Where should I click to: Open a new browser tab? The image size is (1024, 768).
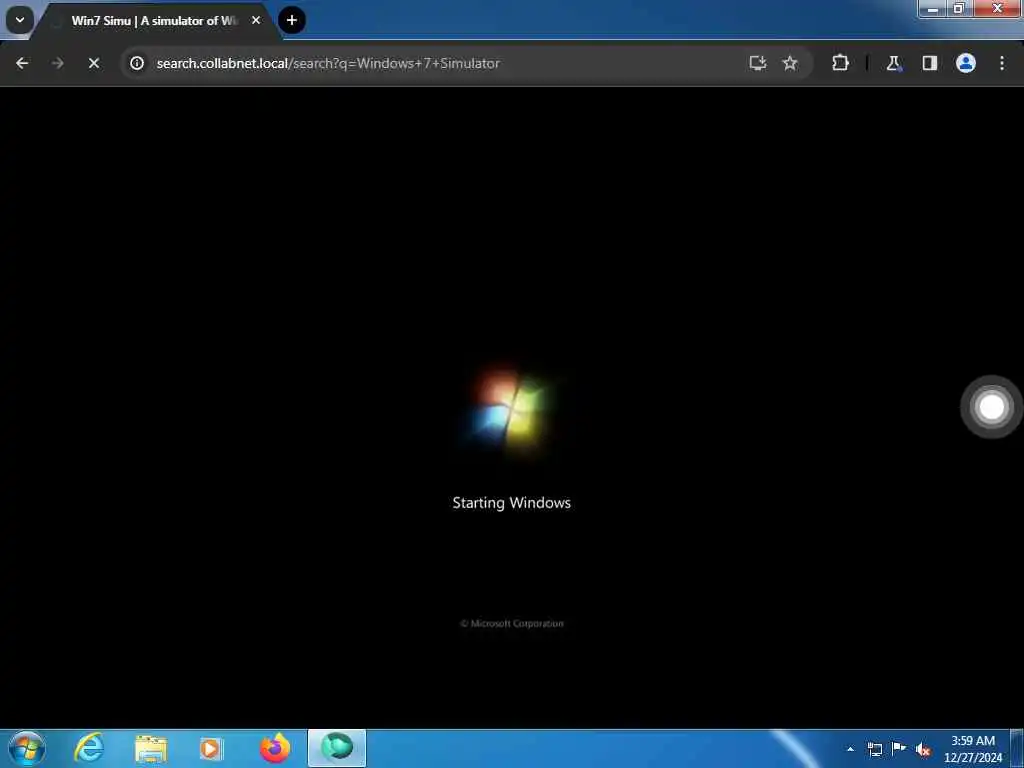click(x=292, y=20)
